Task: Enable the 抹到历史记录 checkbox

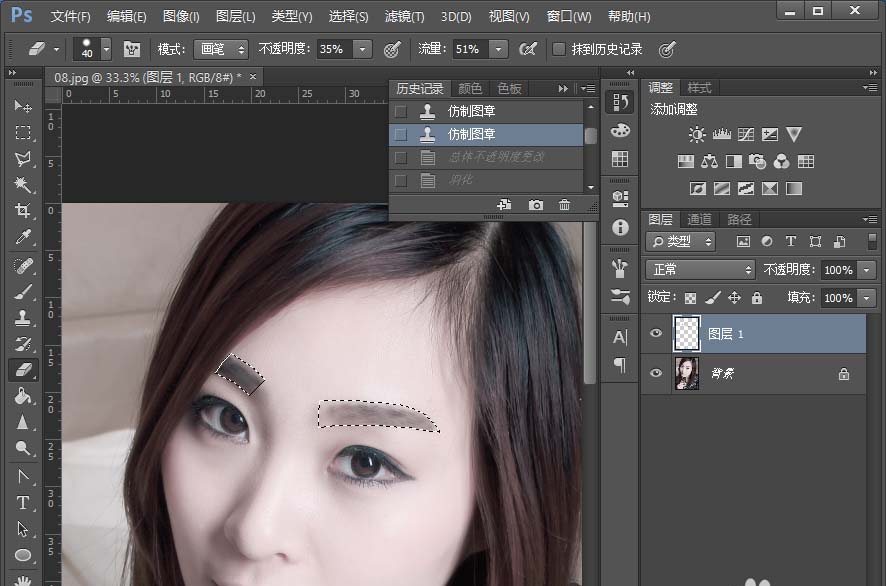Action: point(558,47)
